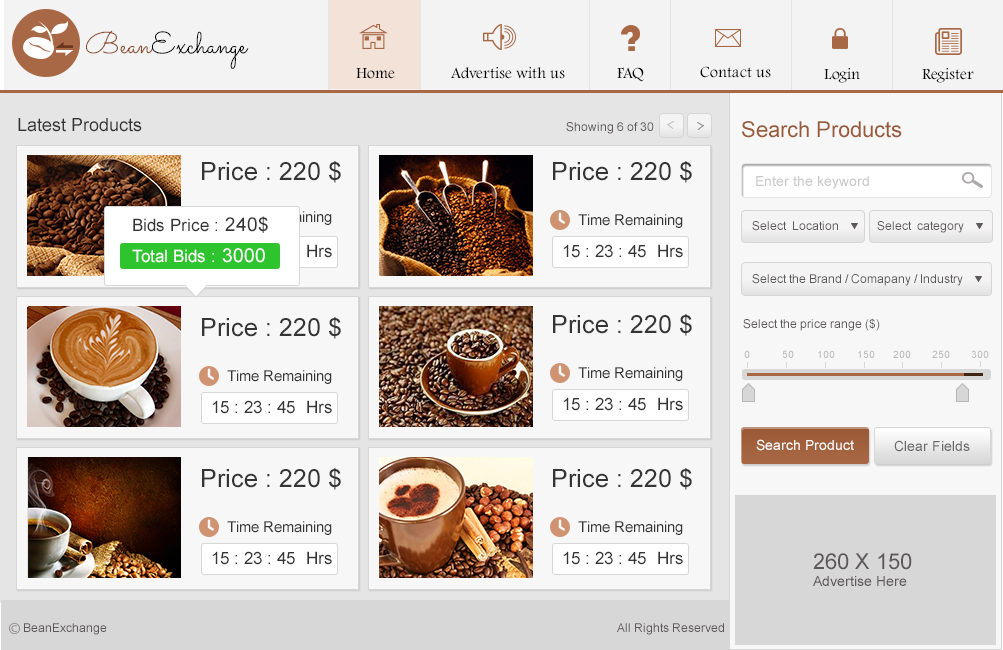Click the 260 X 150 Advertise Here banner
This screenshot has width=1003, height=650.
coord(865,569)
